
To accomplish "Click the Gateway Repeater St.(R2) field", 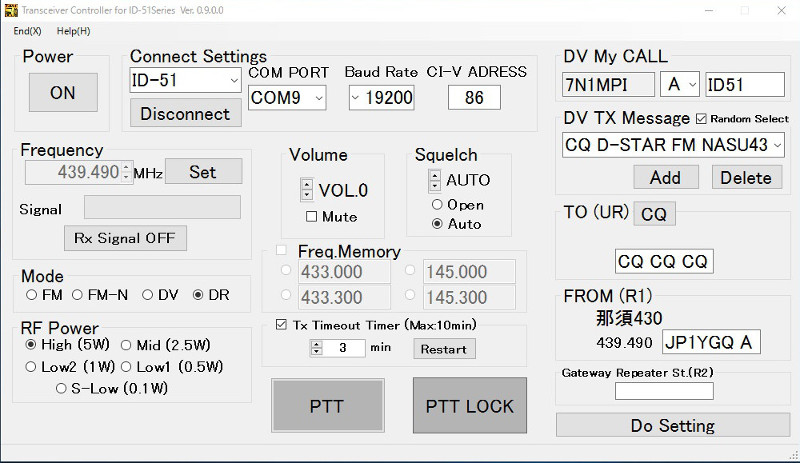I will [664, 391].
